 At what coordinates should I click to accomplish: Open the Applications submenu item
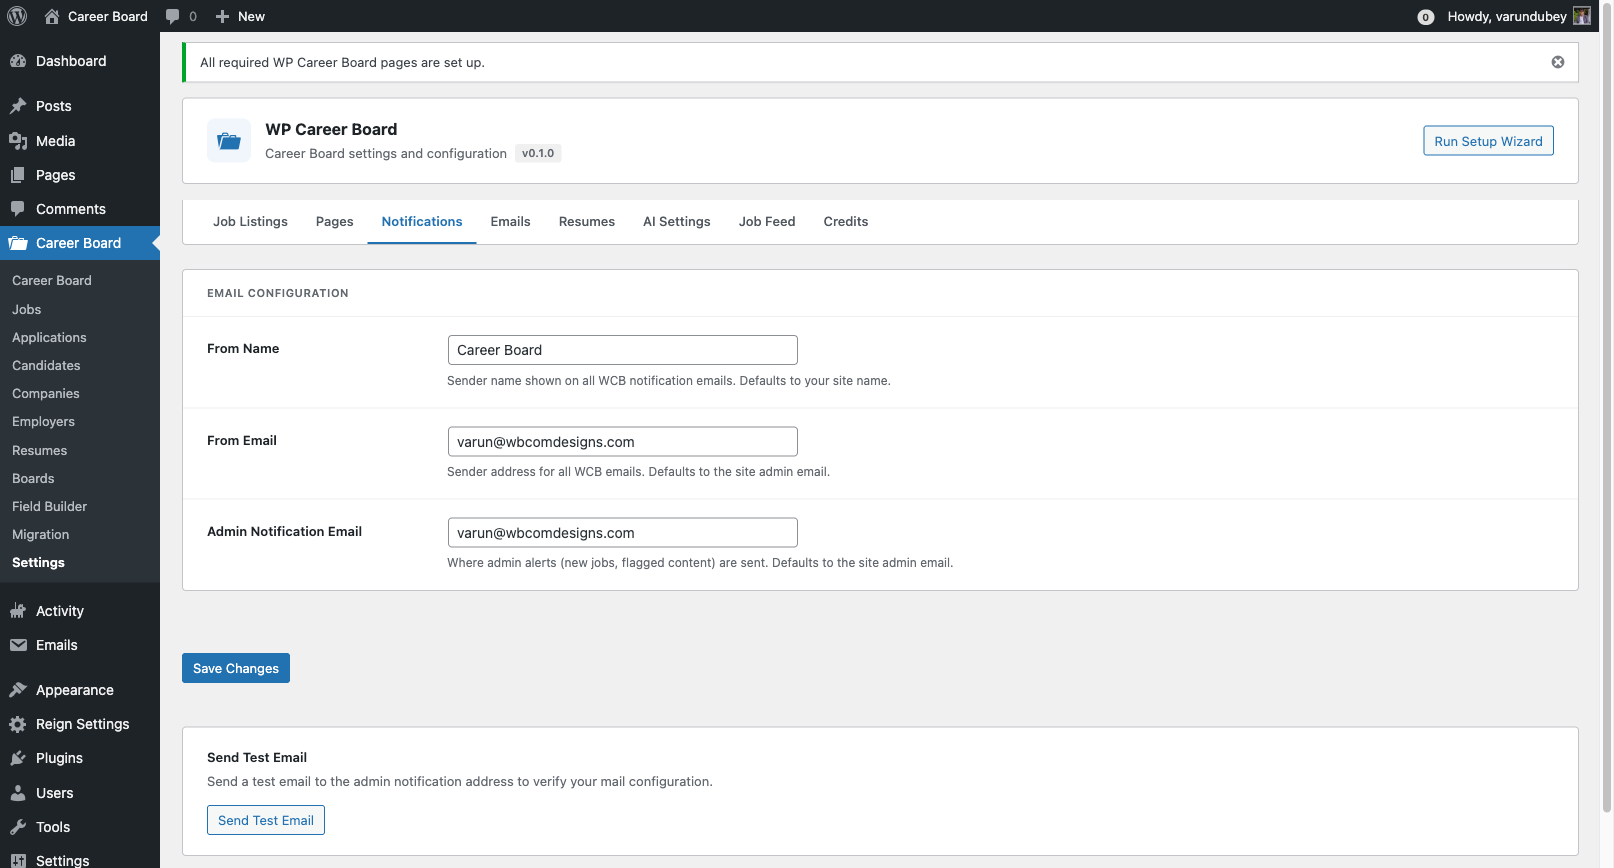point(49,338)
